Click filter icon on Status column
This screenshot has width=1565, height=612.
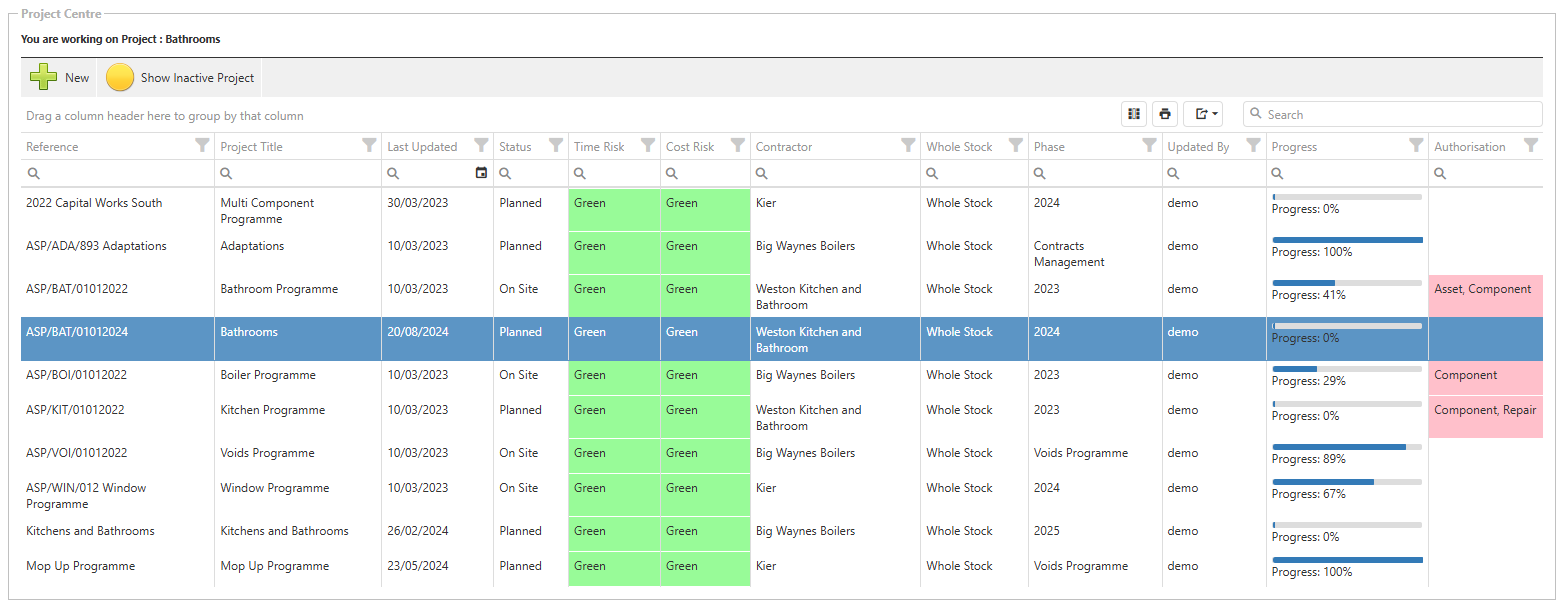pyautogui.click(x=555, y=145)
